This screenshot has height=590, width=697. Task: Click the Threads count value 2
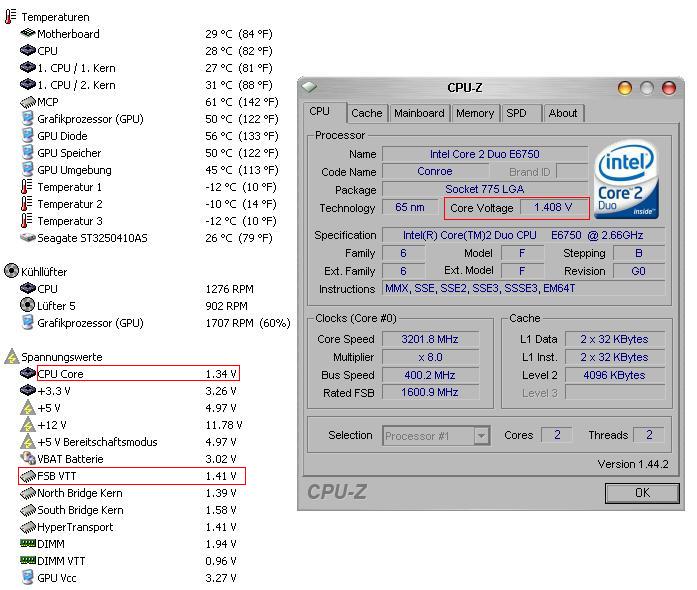click(649, 435)
